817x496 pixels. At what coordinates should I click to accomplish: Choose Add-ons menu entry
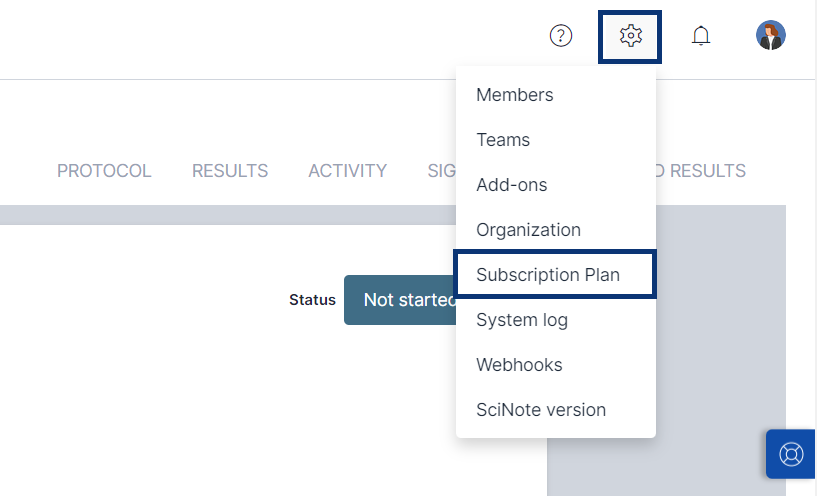click(511, 185)
